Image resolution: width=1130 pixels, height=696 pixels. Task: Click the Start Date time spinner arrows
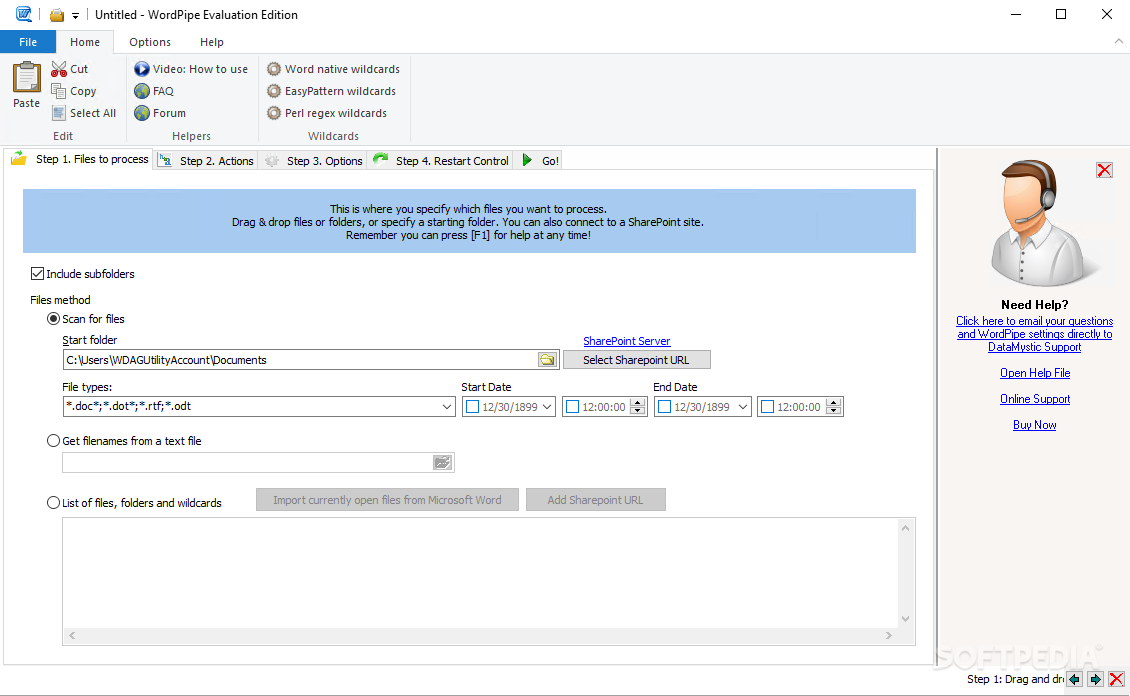click(x=637, y=407)
